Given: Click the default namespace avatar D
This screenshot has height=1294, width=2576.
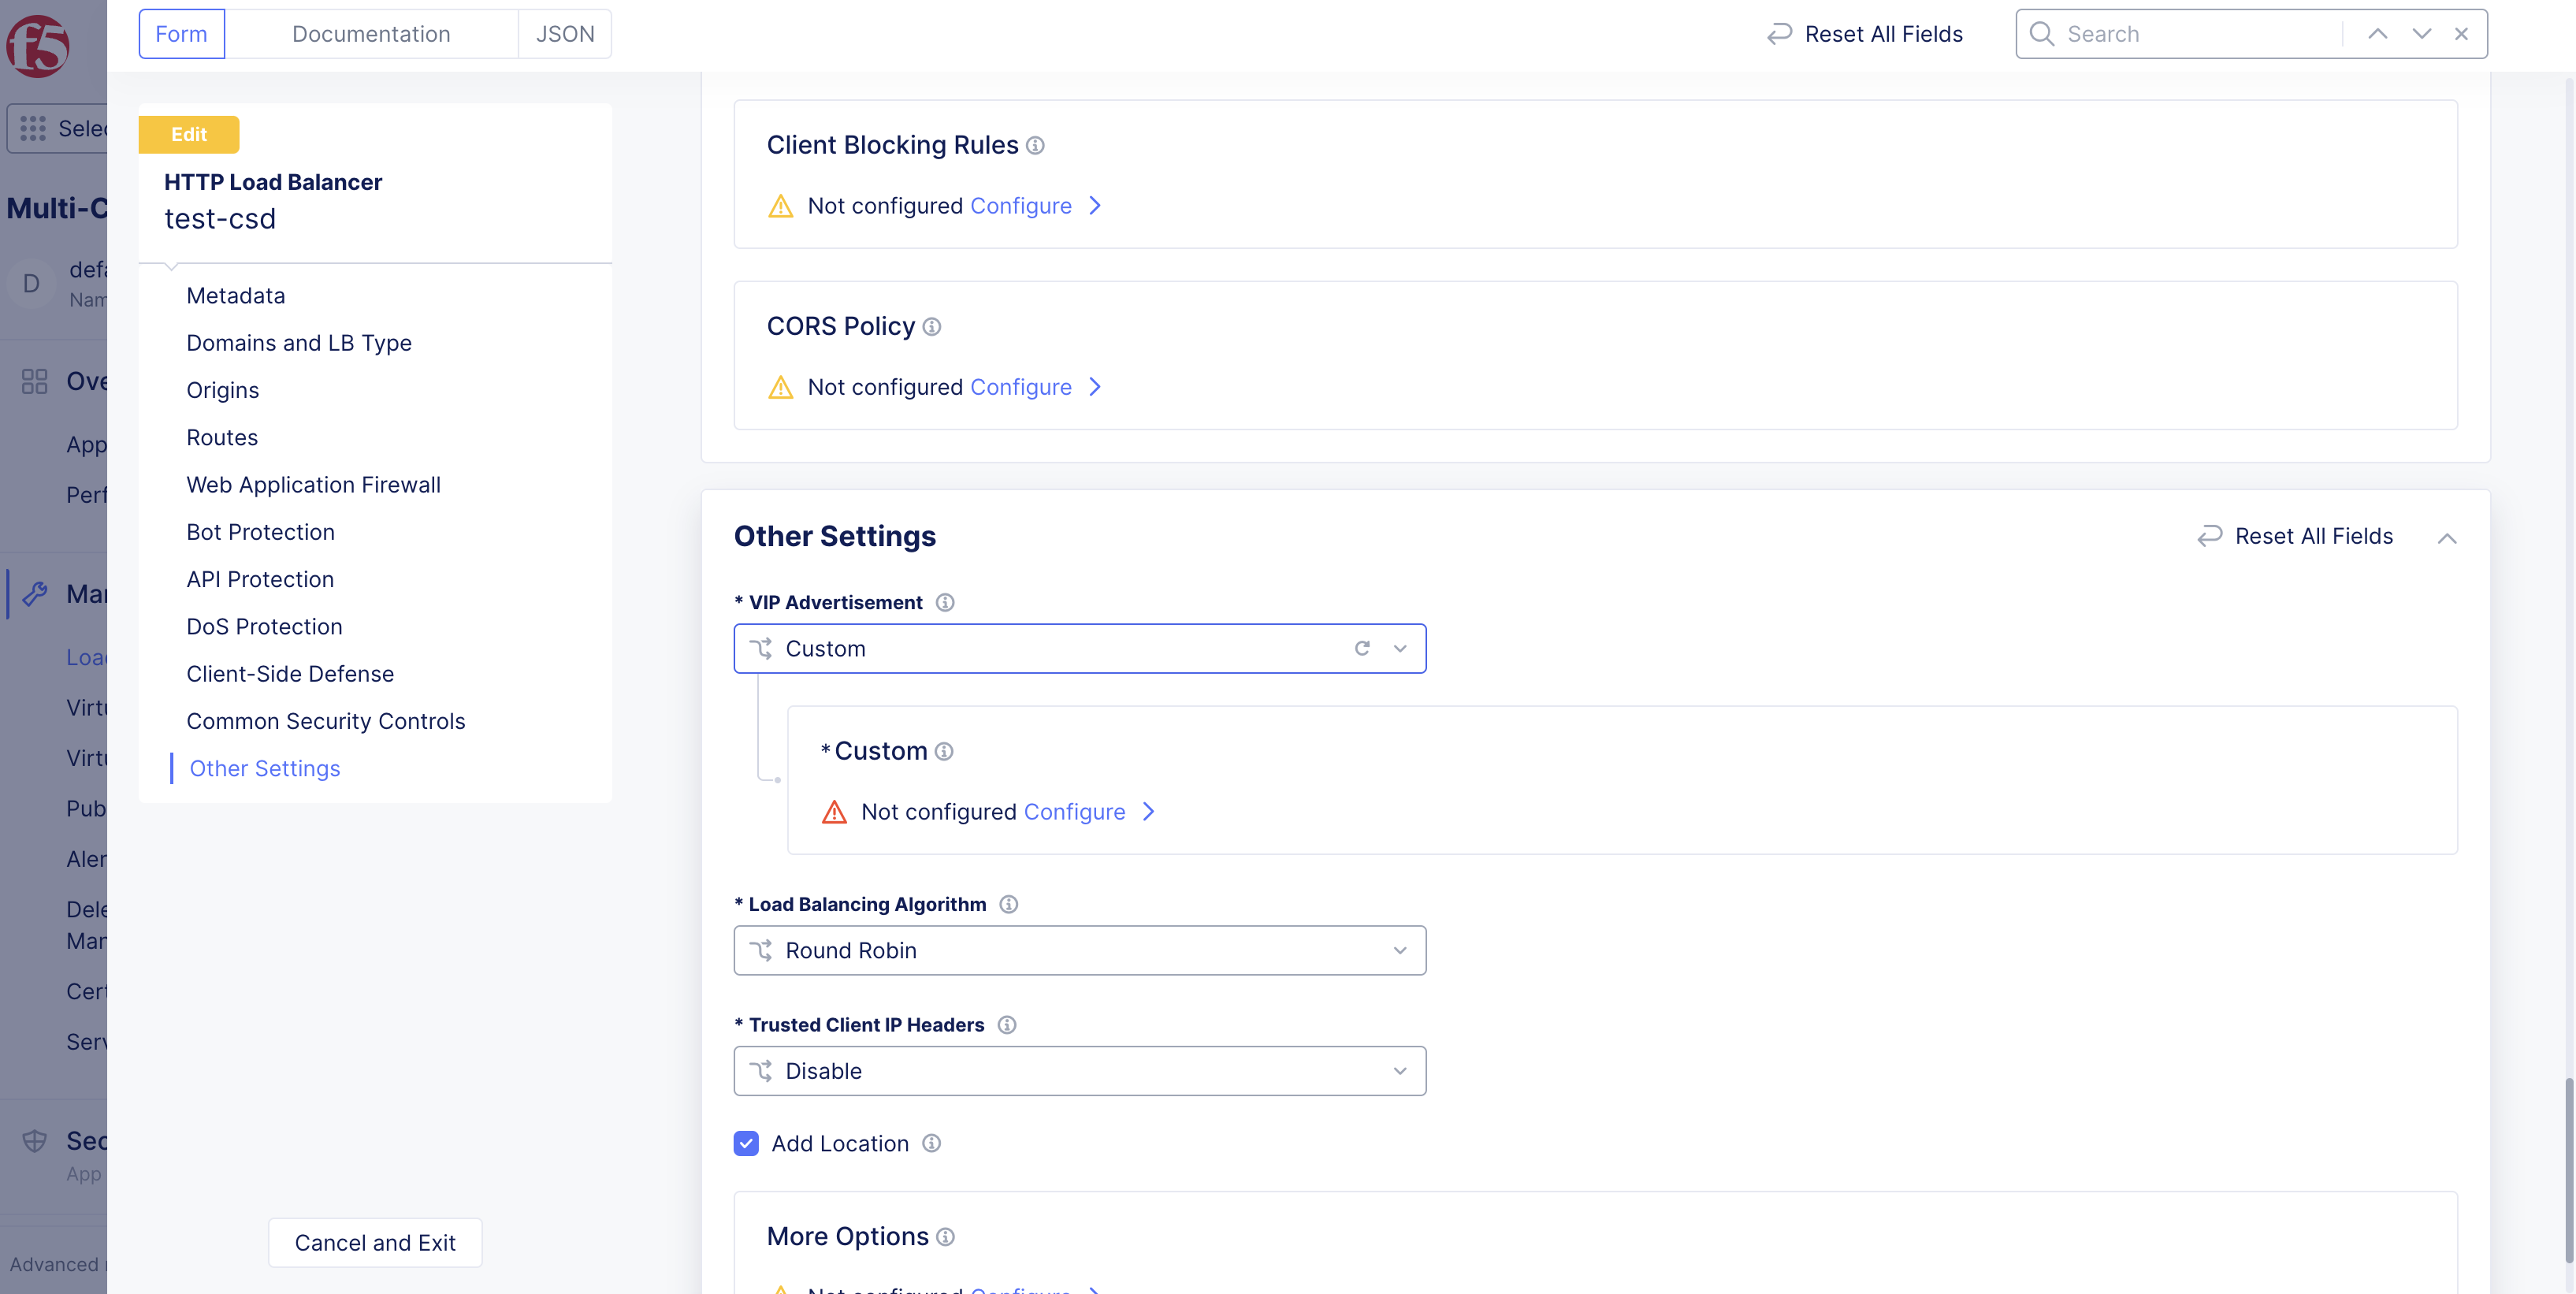Looking at the screenshot, I should click(31, 284).
